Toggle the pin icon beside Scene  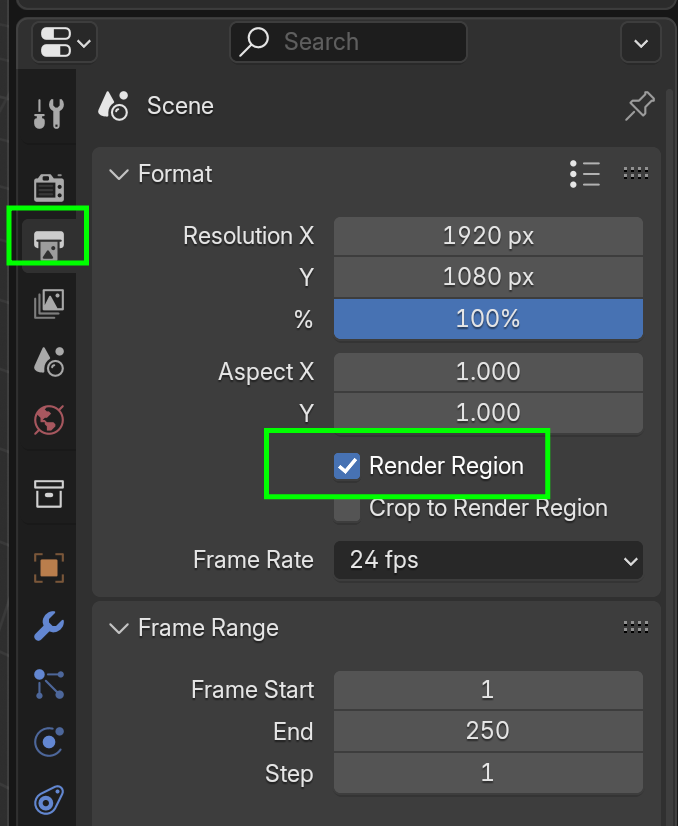click(x=639, y=106)
